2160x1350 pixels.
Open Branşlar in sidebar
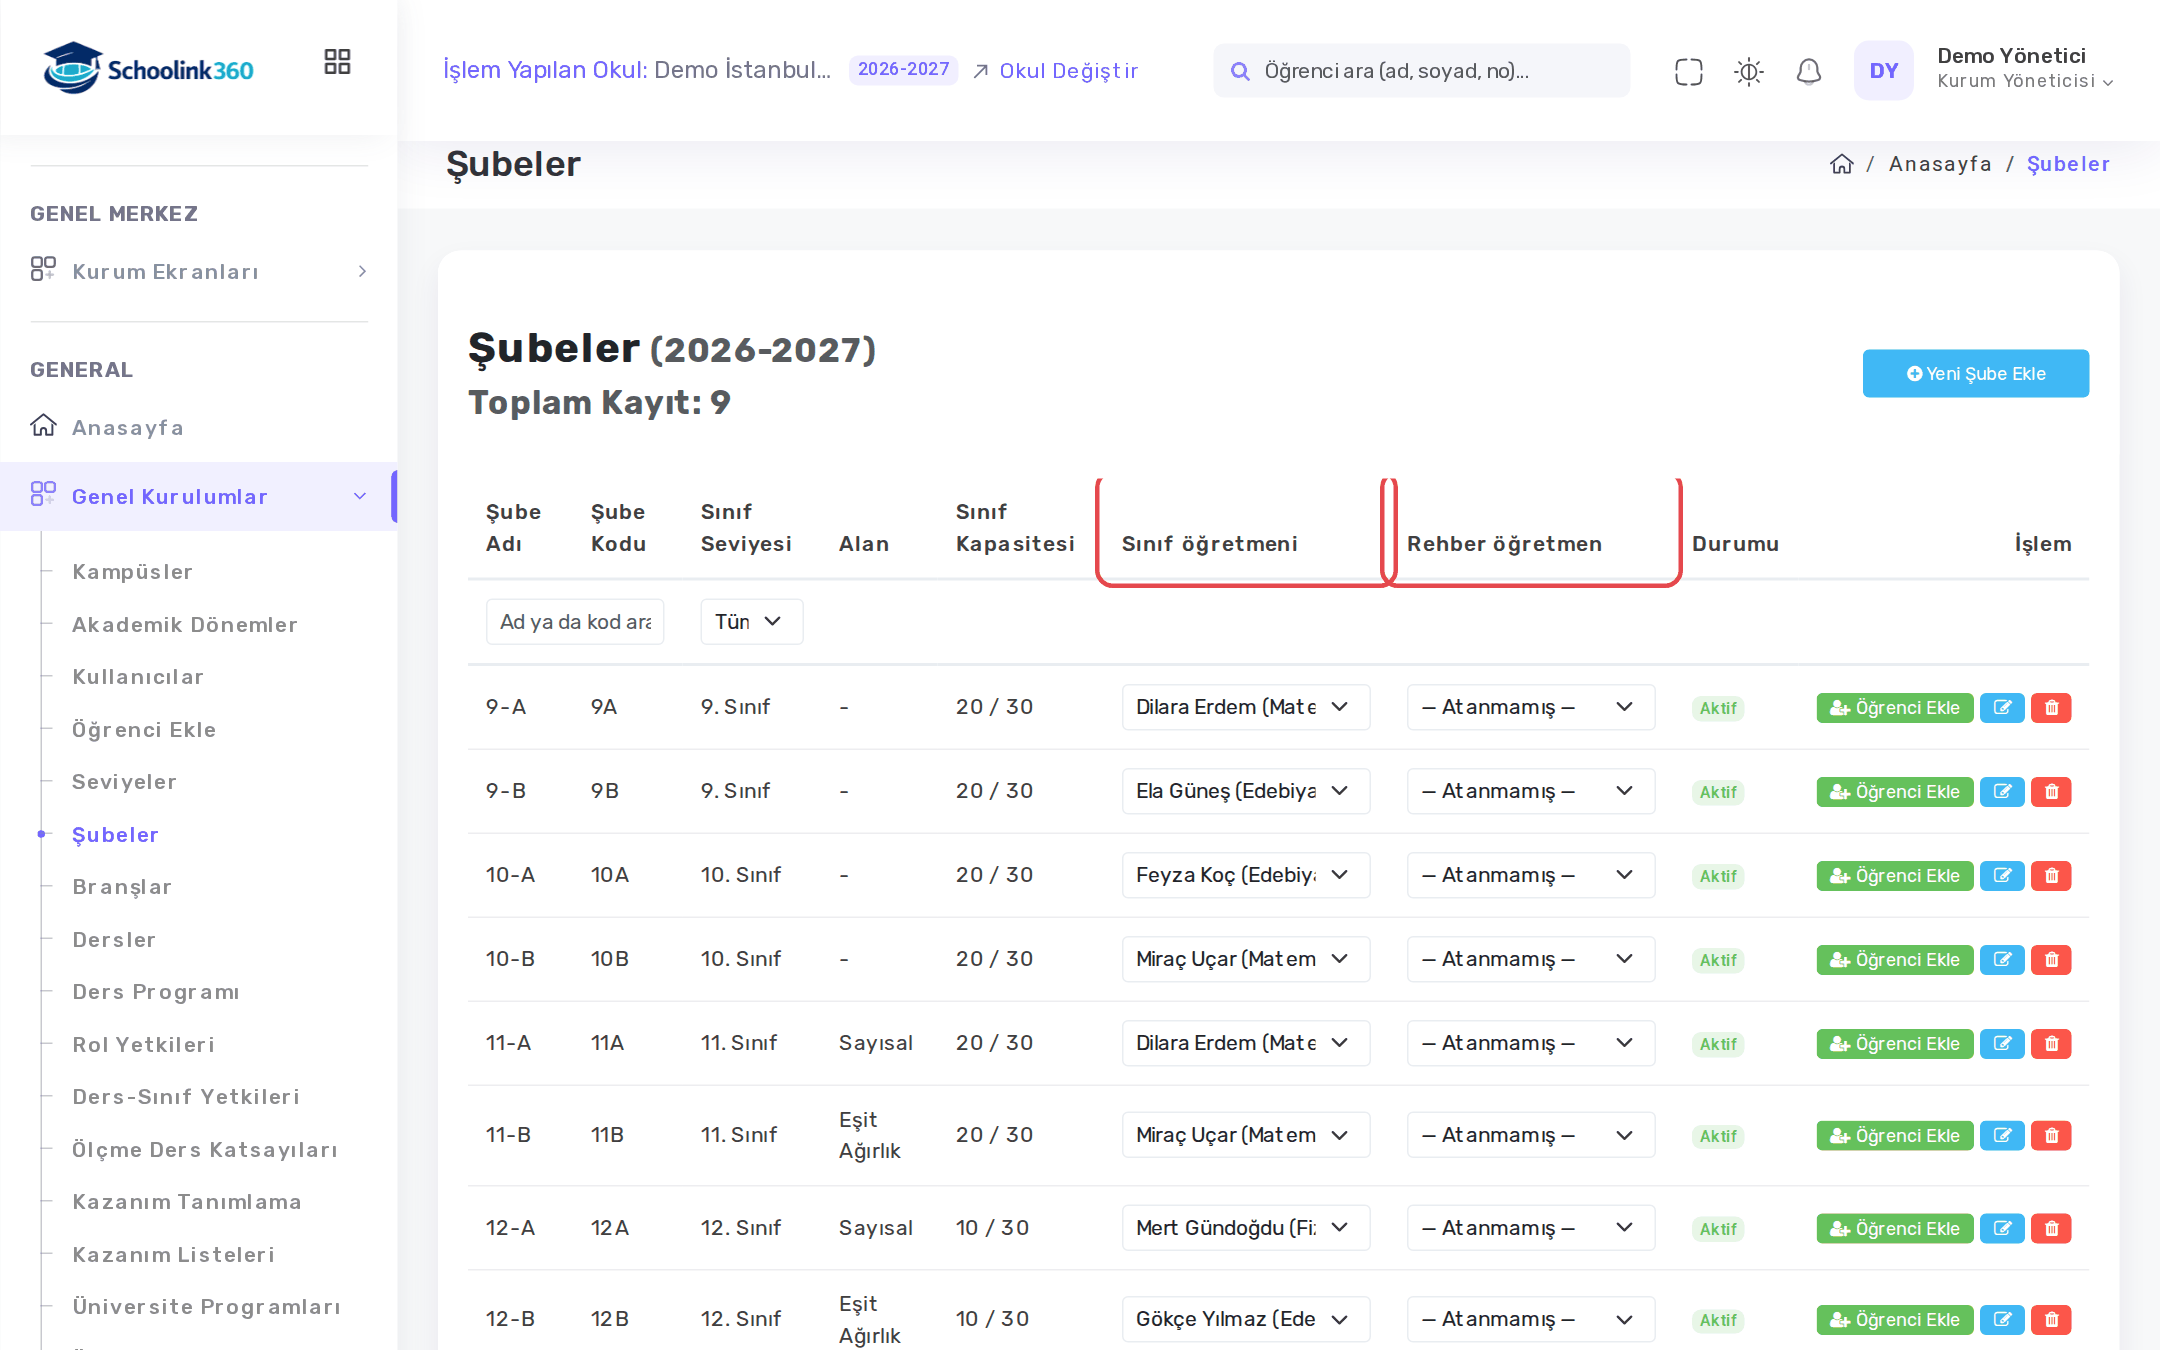pos(122,887)
